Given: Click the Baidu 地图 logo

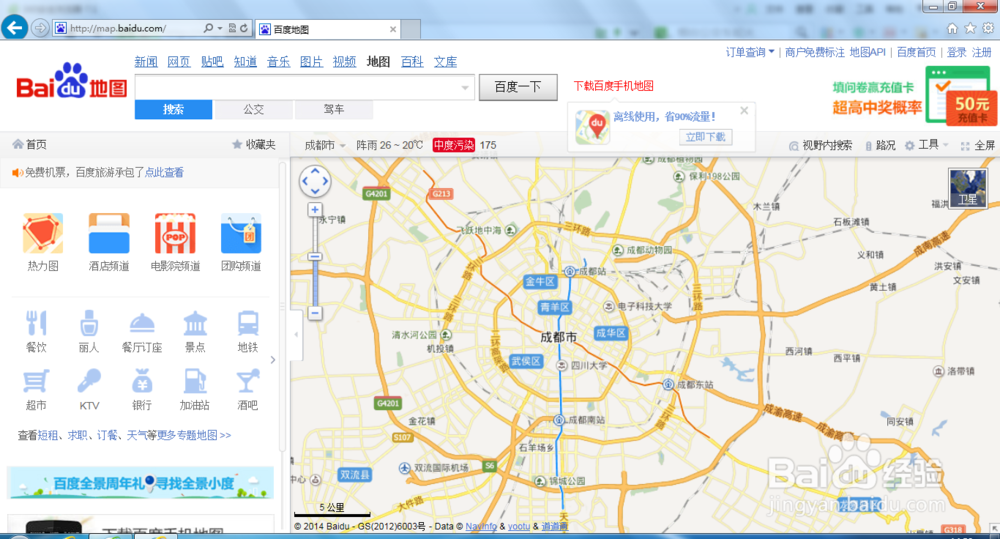Looking at the screenshot, I should tap(71, 82).
